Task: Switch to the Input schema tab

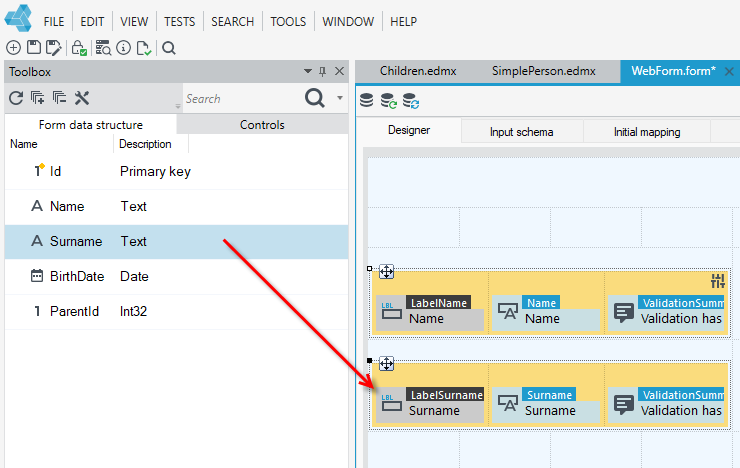Action: coord(521,132)
